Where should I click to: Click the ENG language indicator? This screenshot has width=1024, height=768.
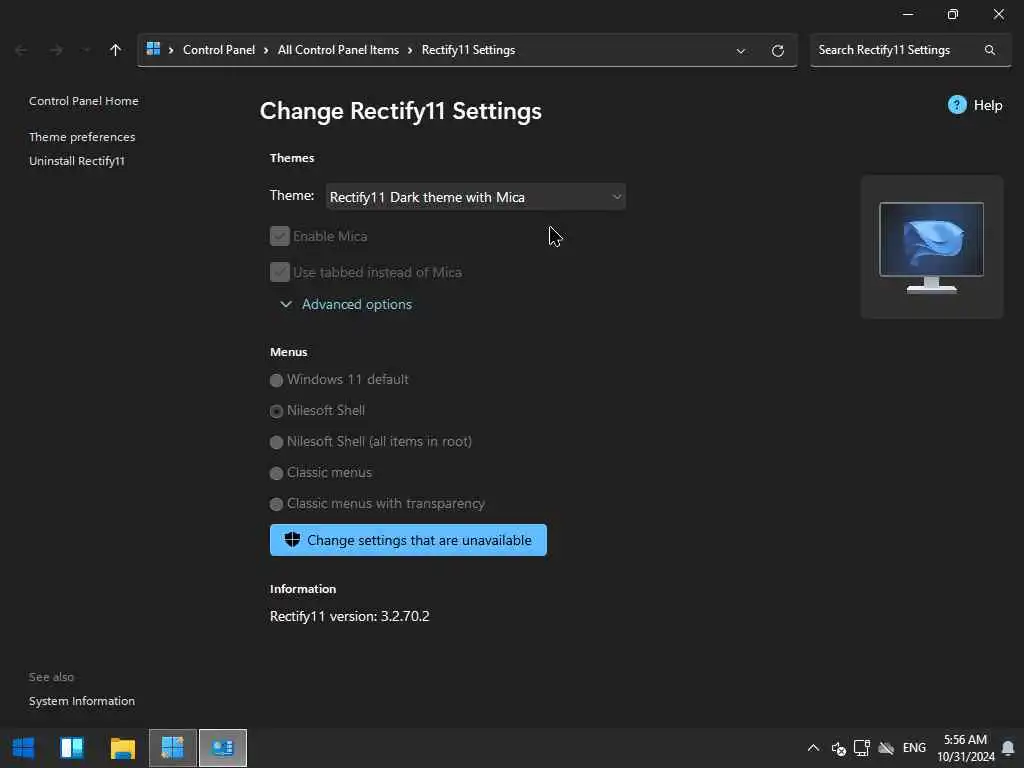(x=914, y=748)
